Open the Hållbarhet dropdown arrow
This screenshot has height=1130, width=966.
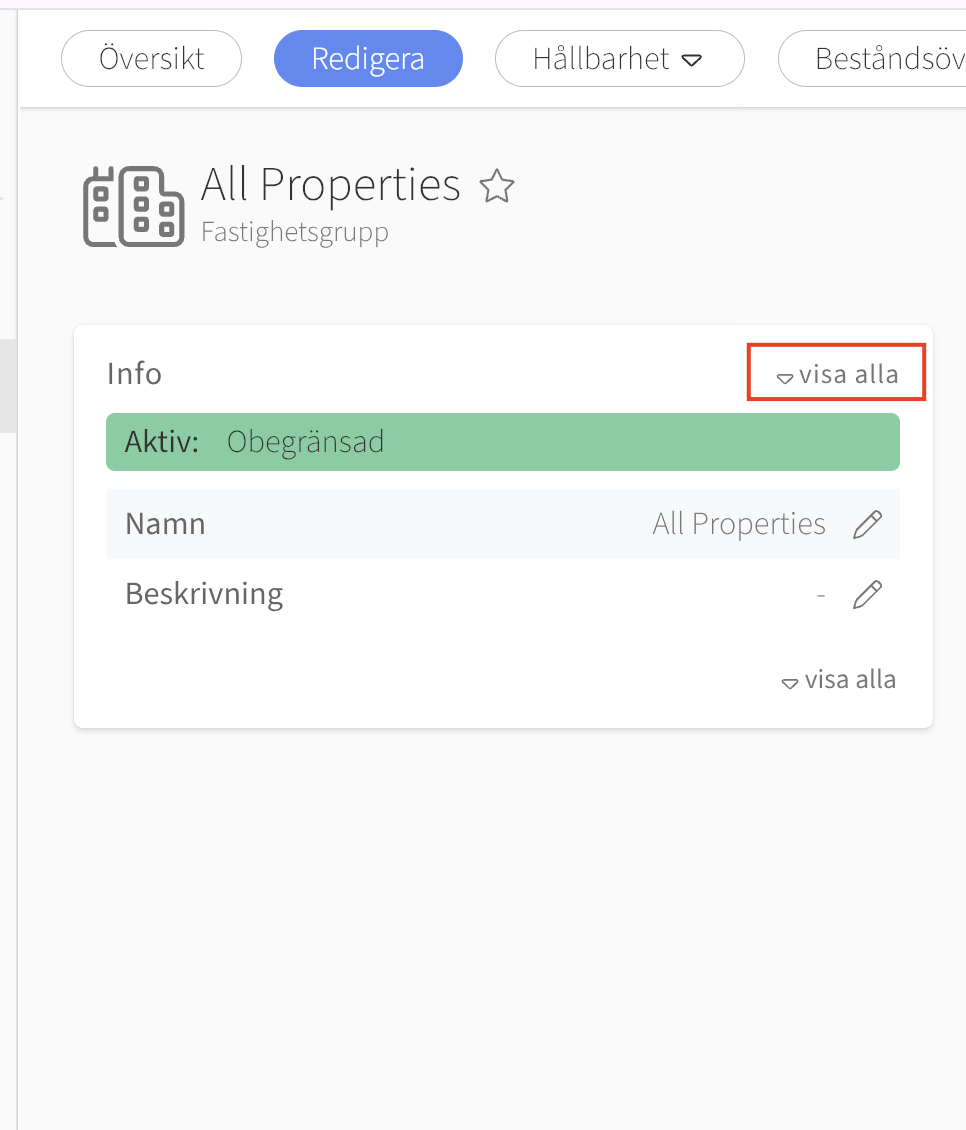click(x=692, y=60)
